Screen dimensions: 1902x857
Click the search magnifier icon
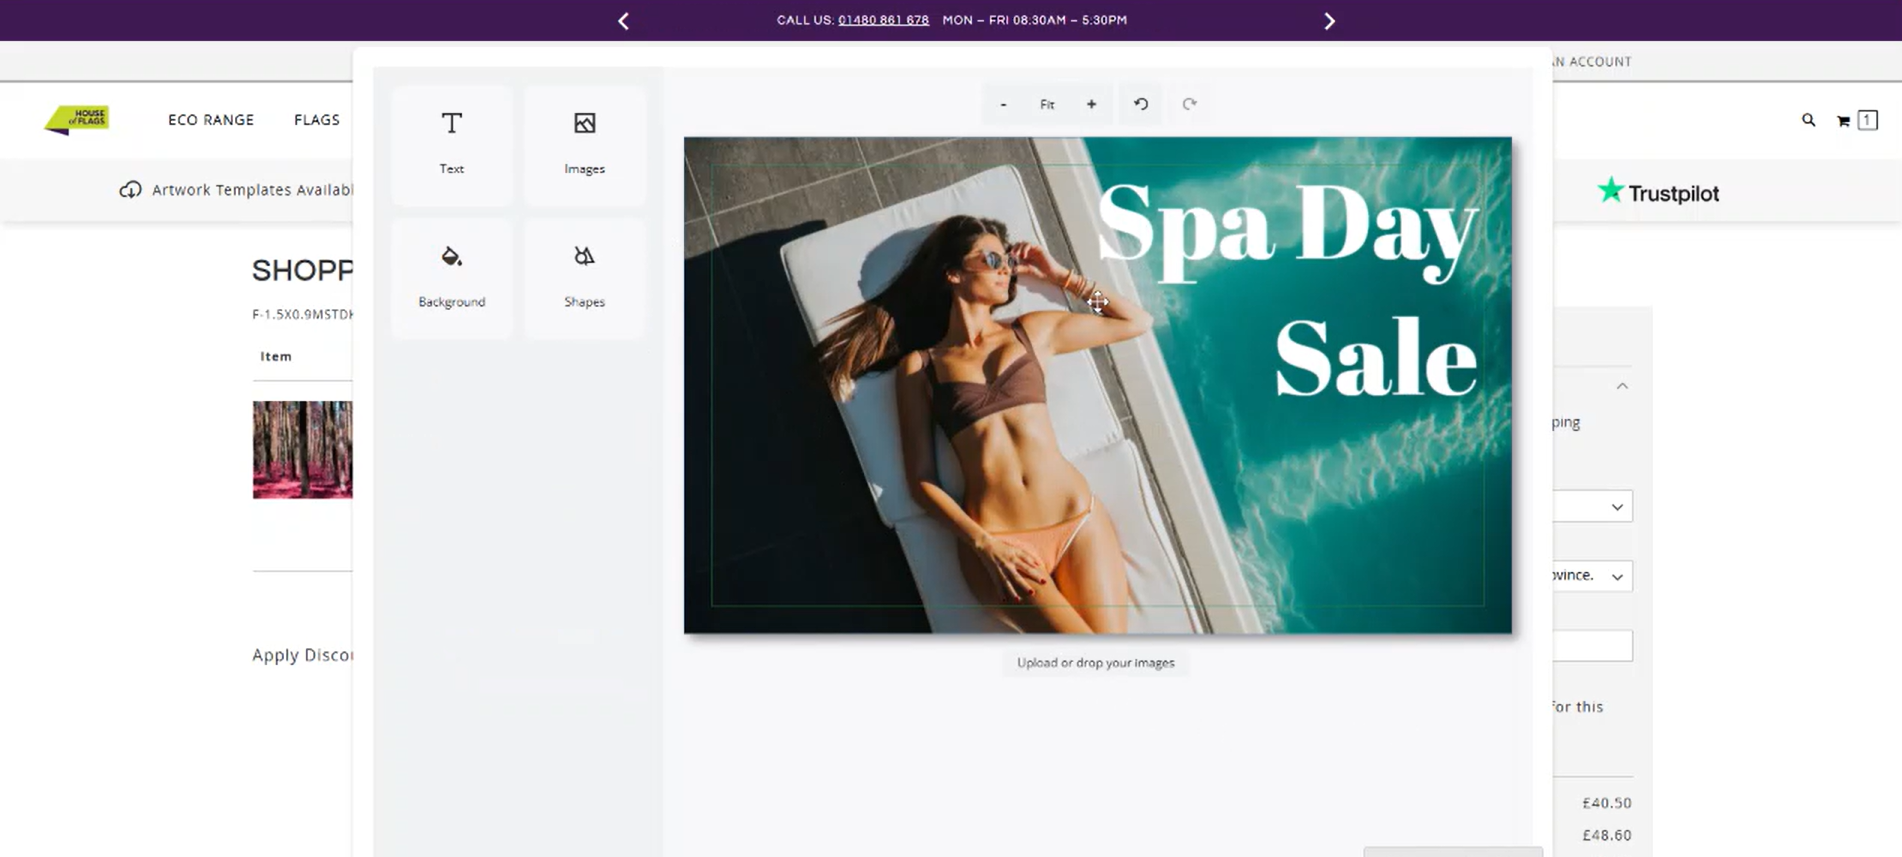coord(1808,120)
